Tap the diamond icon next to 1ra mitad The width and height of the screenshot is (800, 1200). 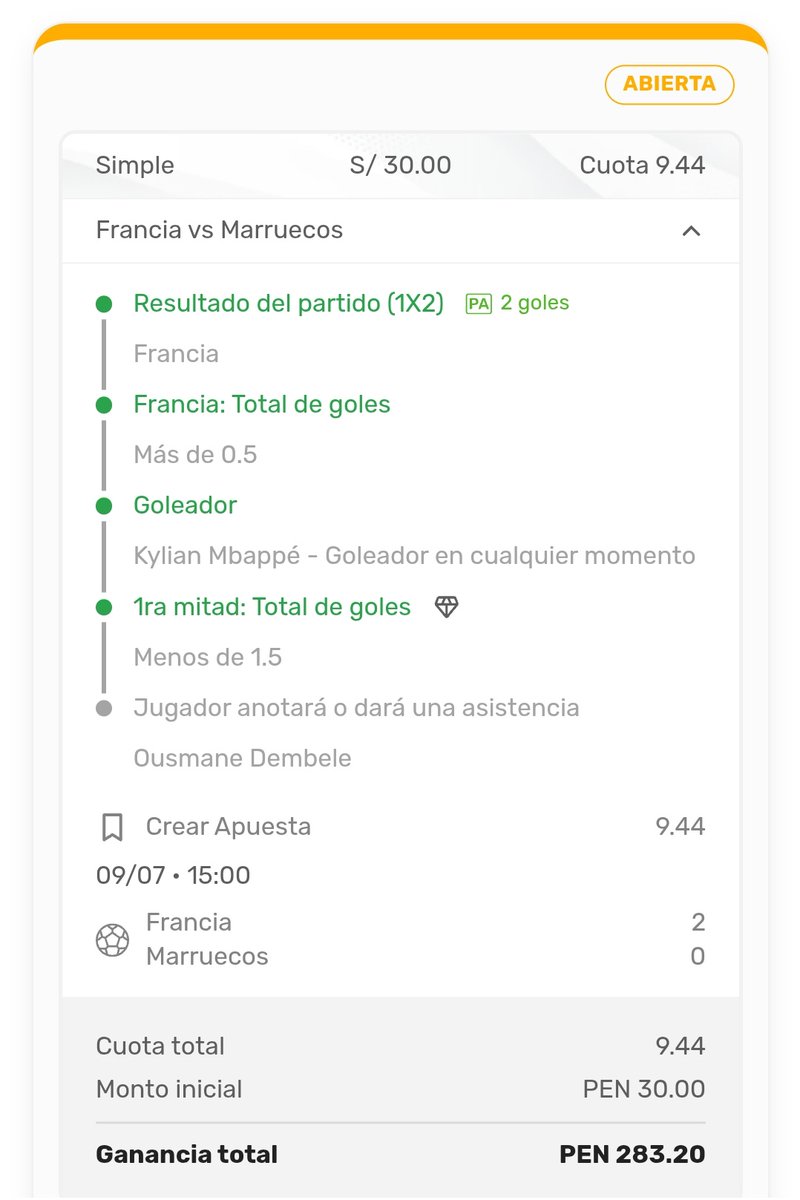(446, 607)
